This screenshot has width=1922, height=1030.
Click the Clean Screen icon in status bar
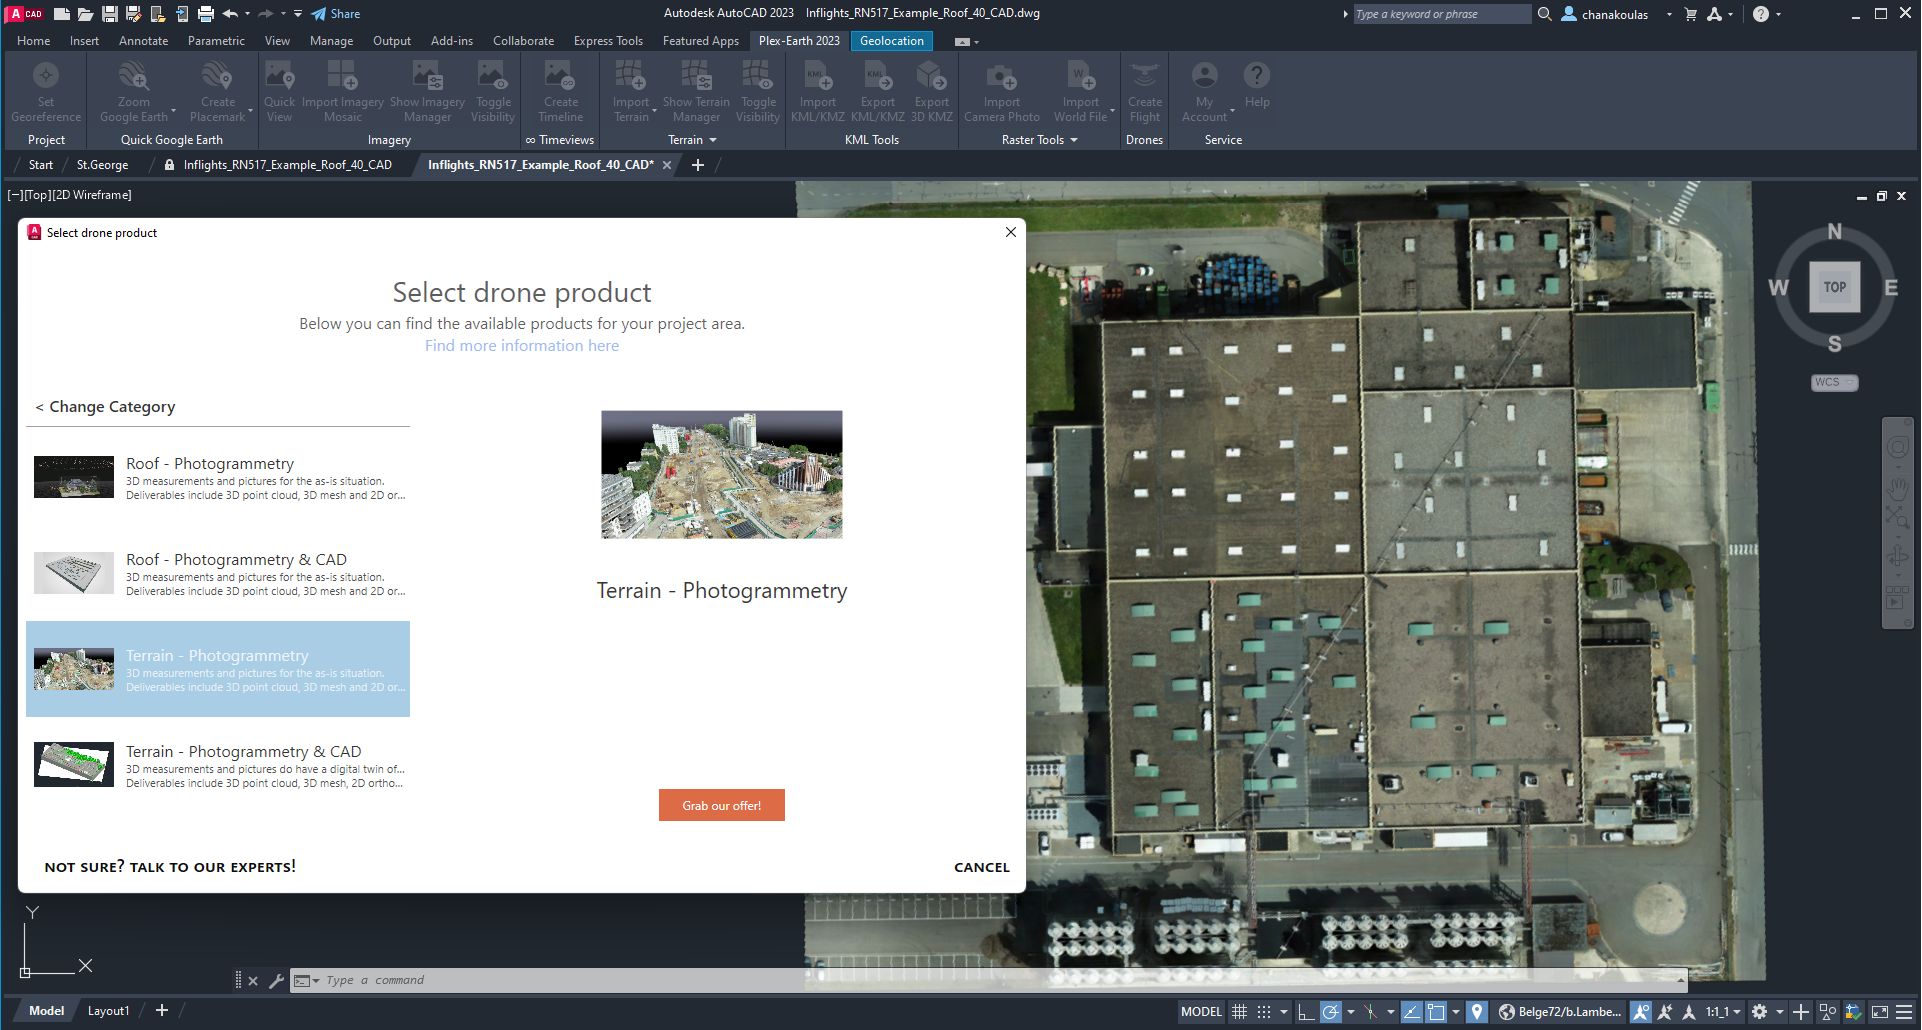(x=1880, y=1012)
